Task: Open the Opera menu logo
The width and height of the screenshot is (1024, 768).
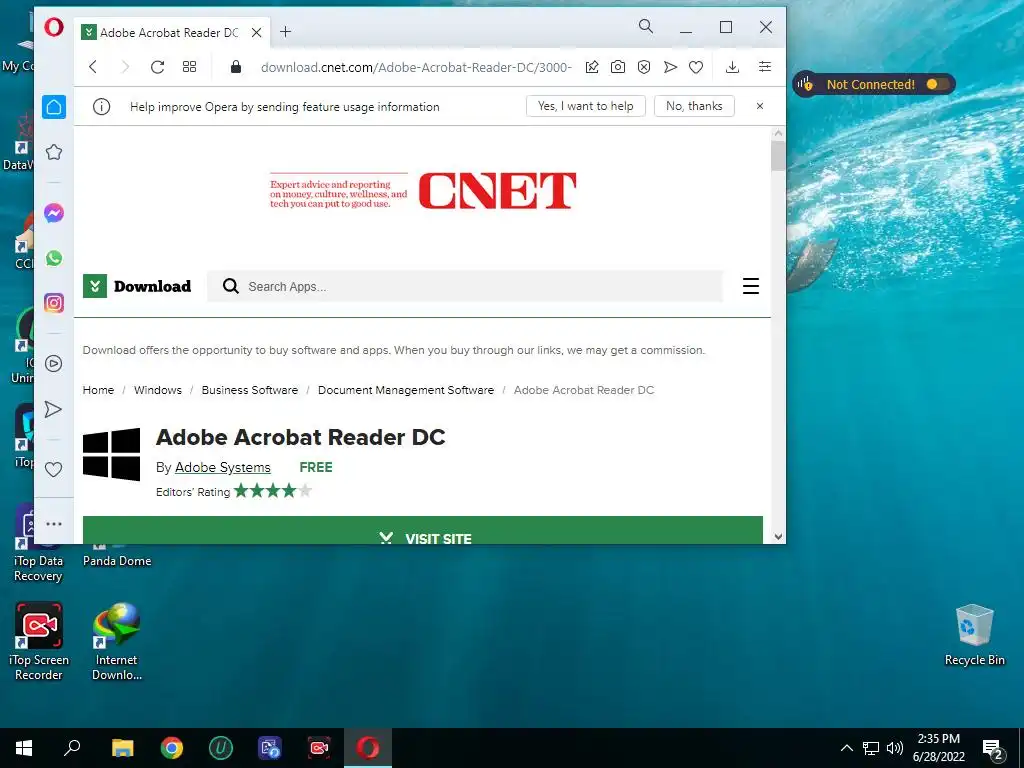Action: click(54, 27)
